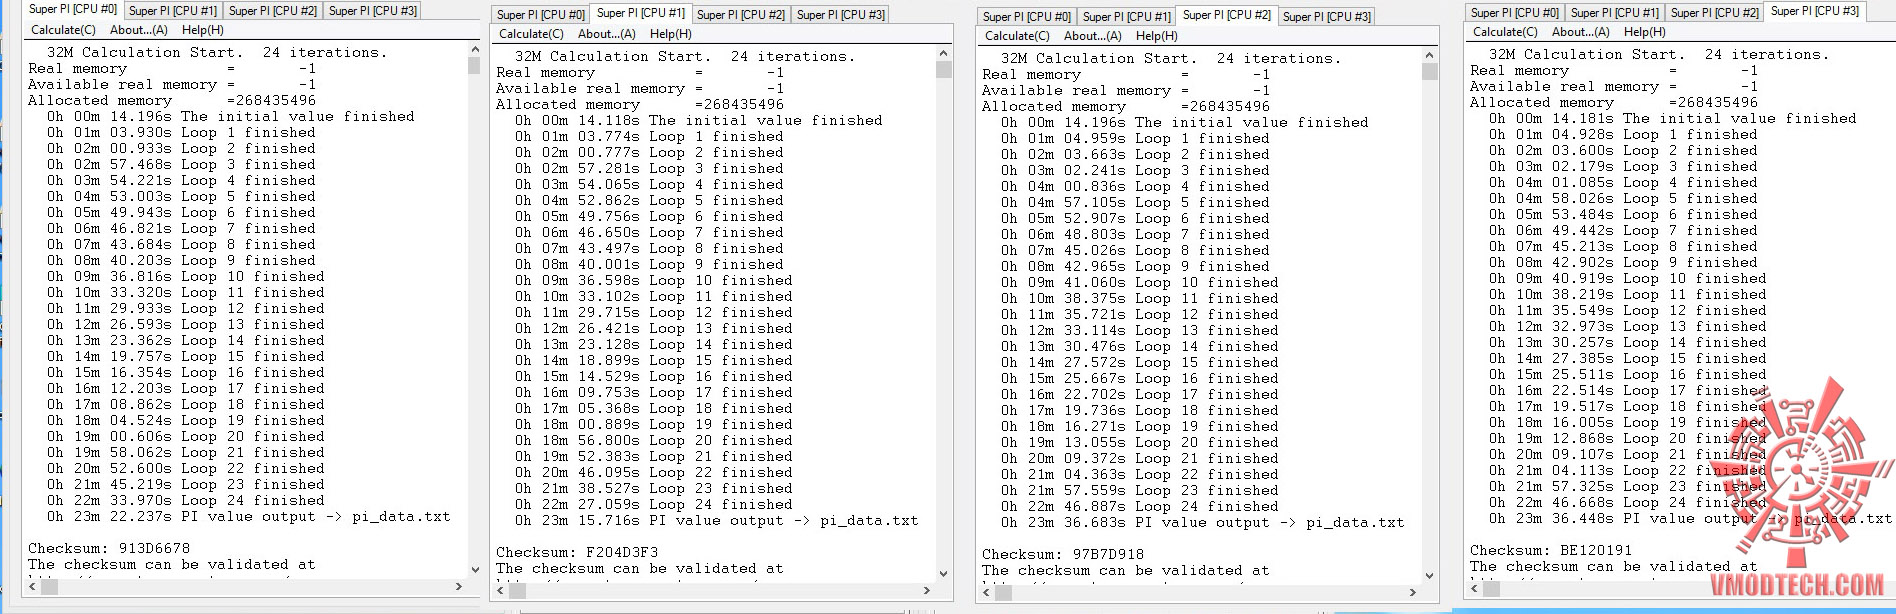Open Calculate(C) menu in checksum BE120191 window
The height and width of the screenshot is (614, 1896).
coord(1506,32)
